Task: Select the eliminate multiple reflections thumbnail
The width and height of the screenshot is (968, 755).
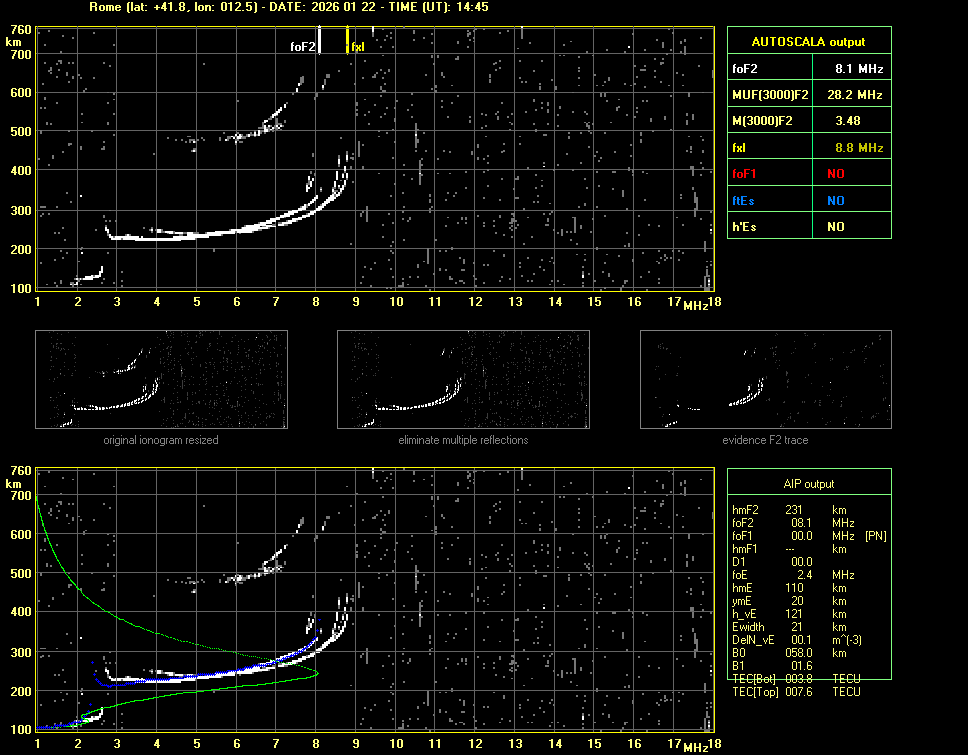Action: (463, 380)
